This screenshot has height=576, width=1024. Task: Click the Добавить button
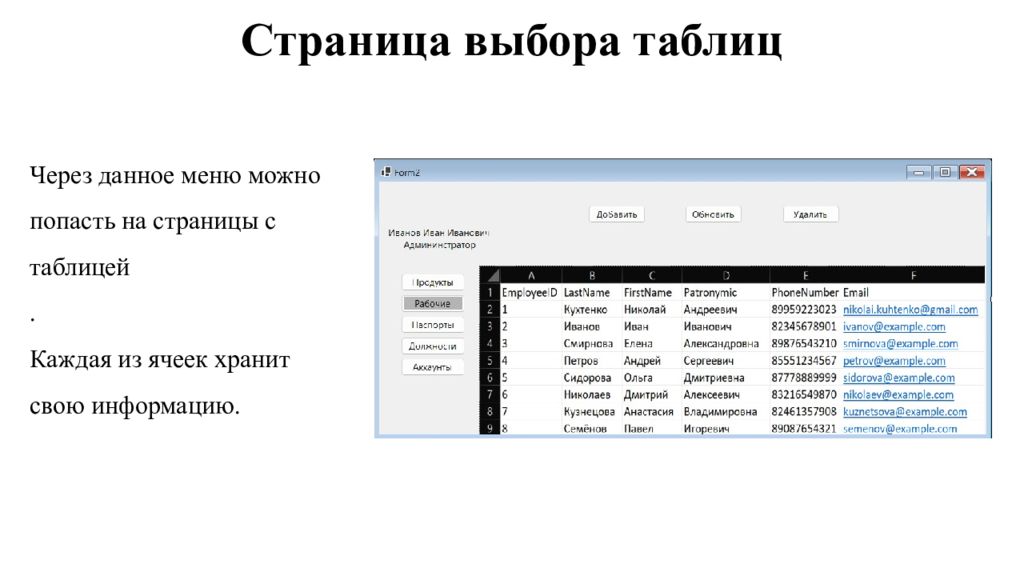click(616, 214)
